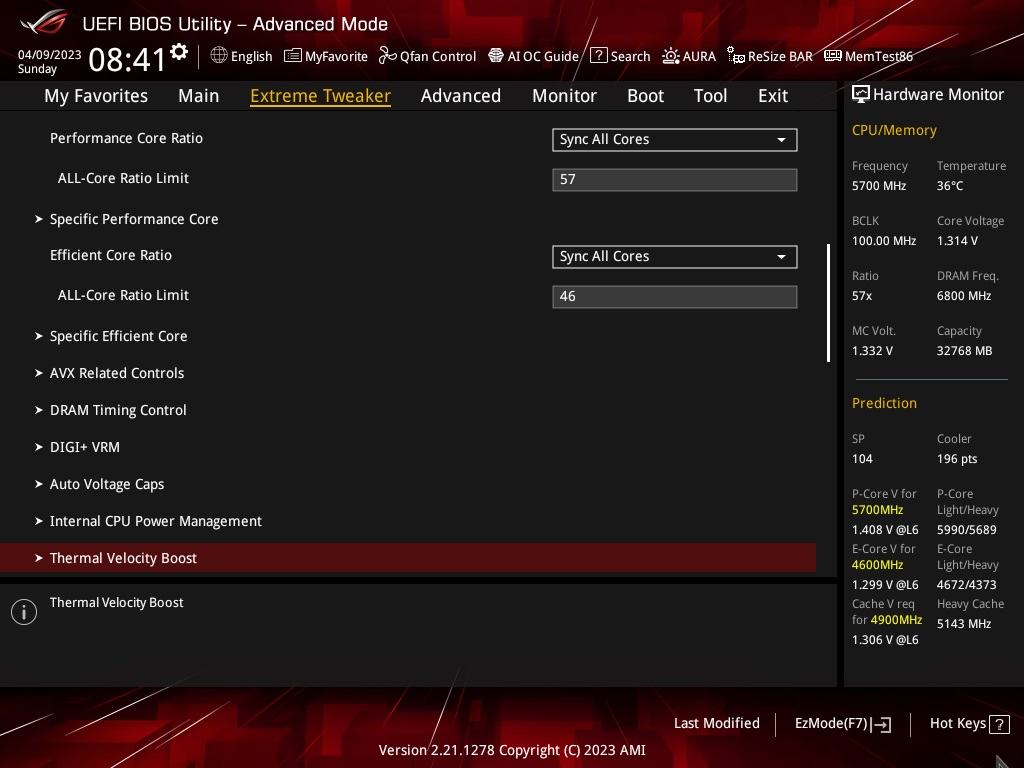Screen dimensions: 1024x768
Task: Open the Exit tab
Action: click(x=773, y=96)
